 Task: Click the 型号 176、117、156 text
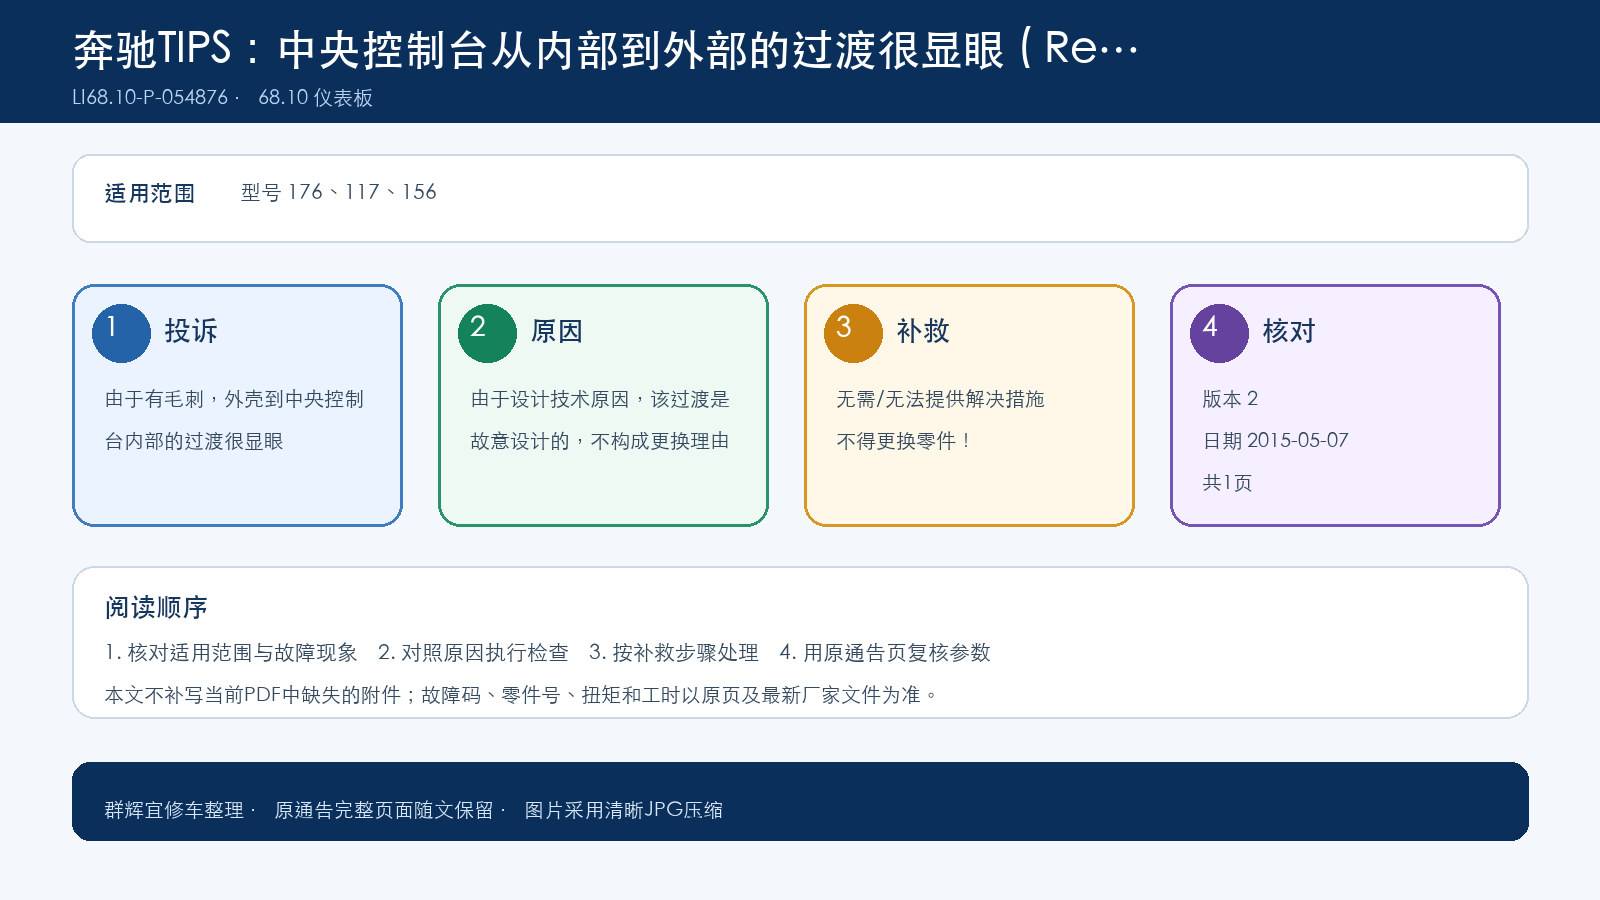click(339, 192)
